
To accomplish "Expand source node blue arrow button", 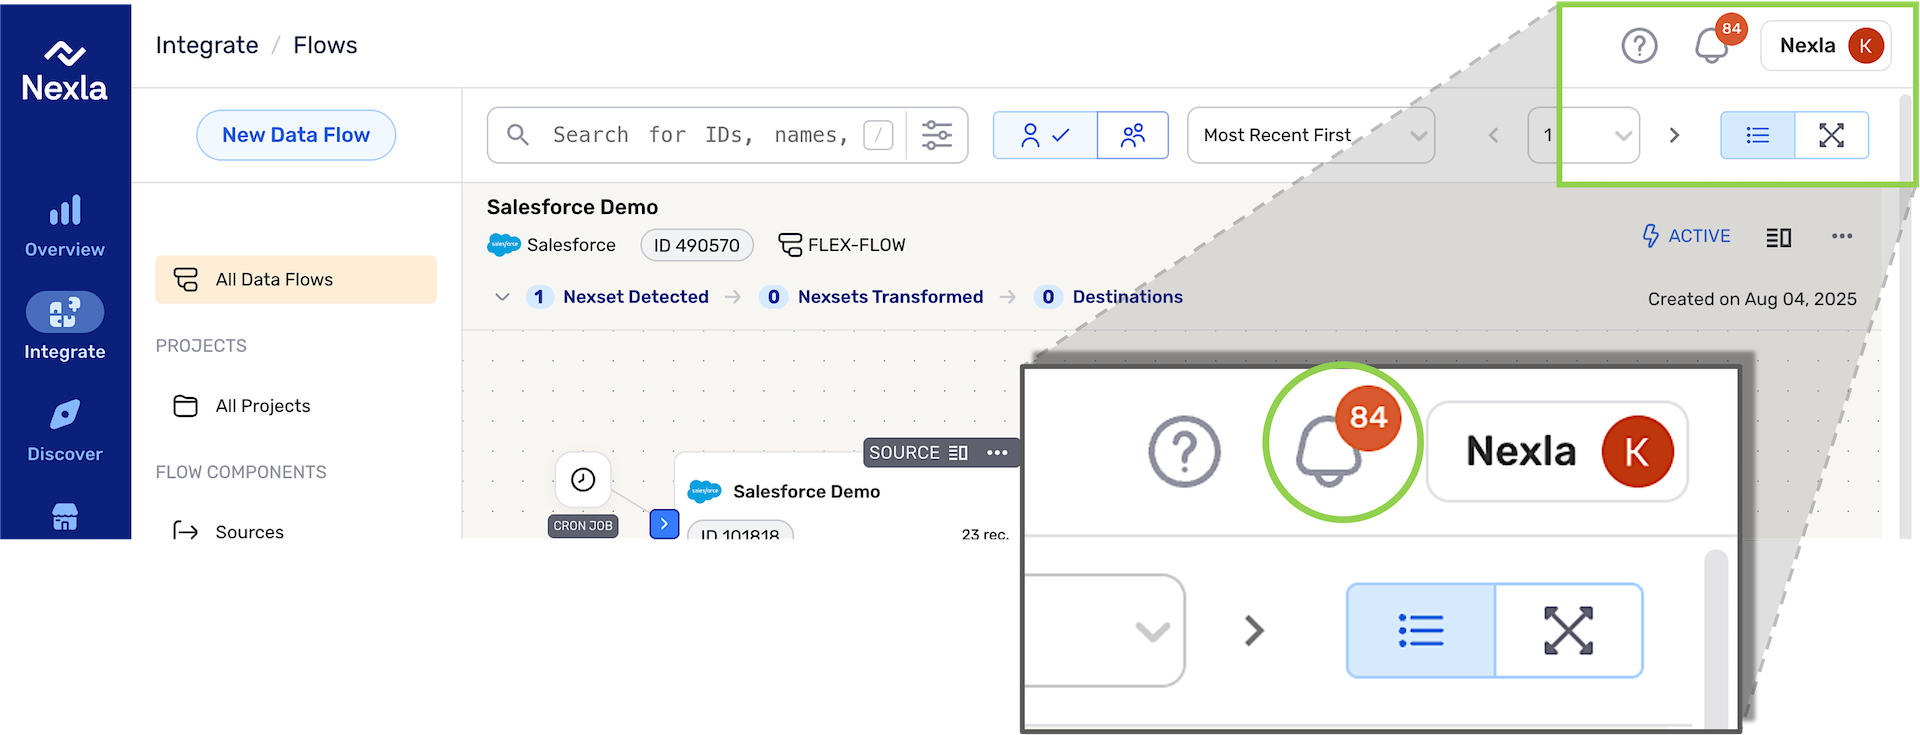I will [665, 524].
